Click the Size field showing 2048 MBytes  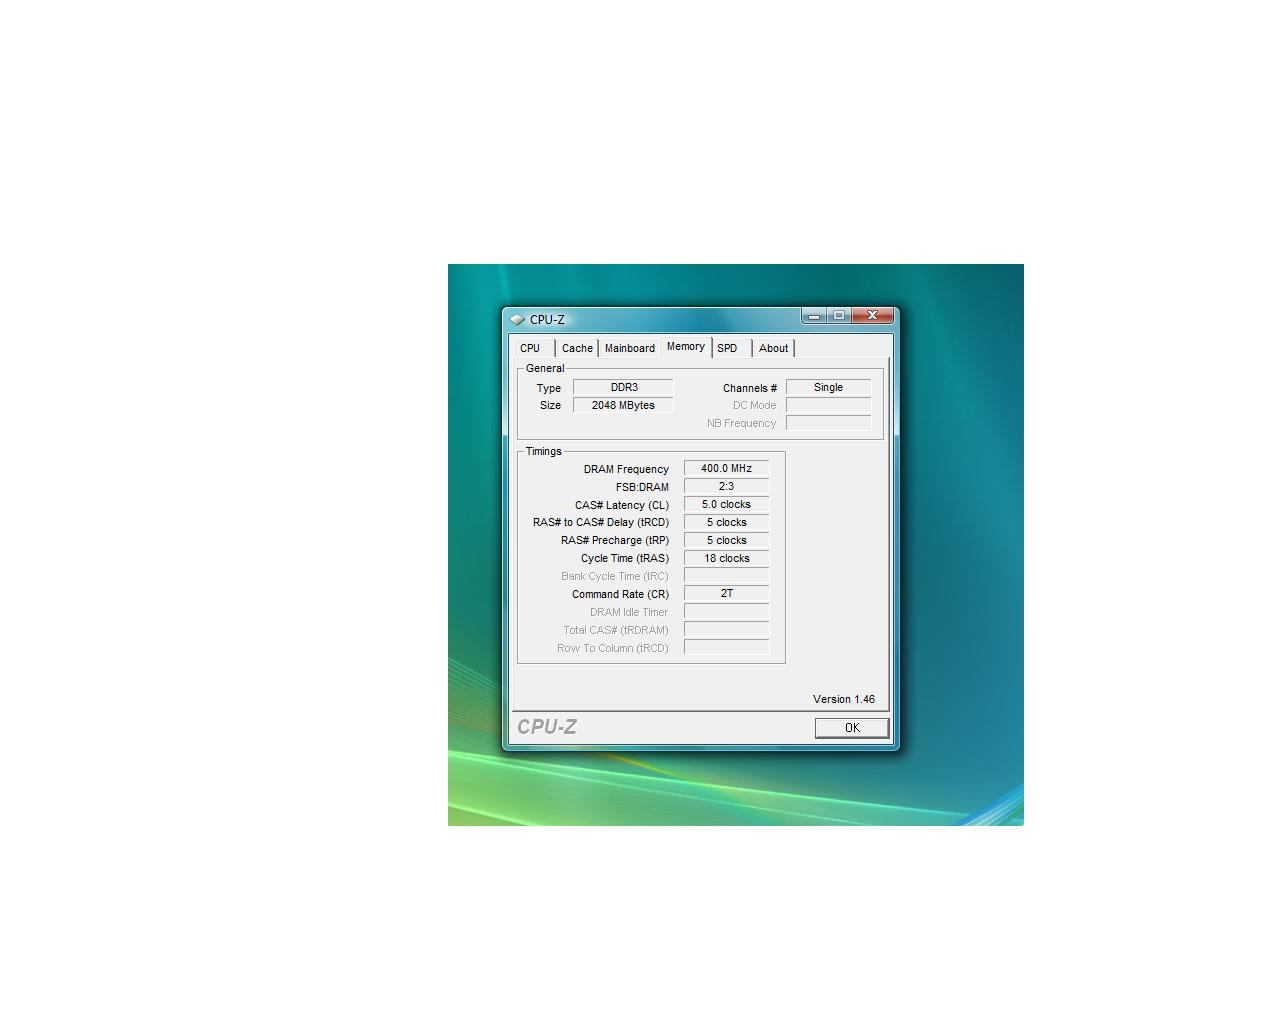(623, 405)
